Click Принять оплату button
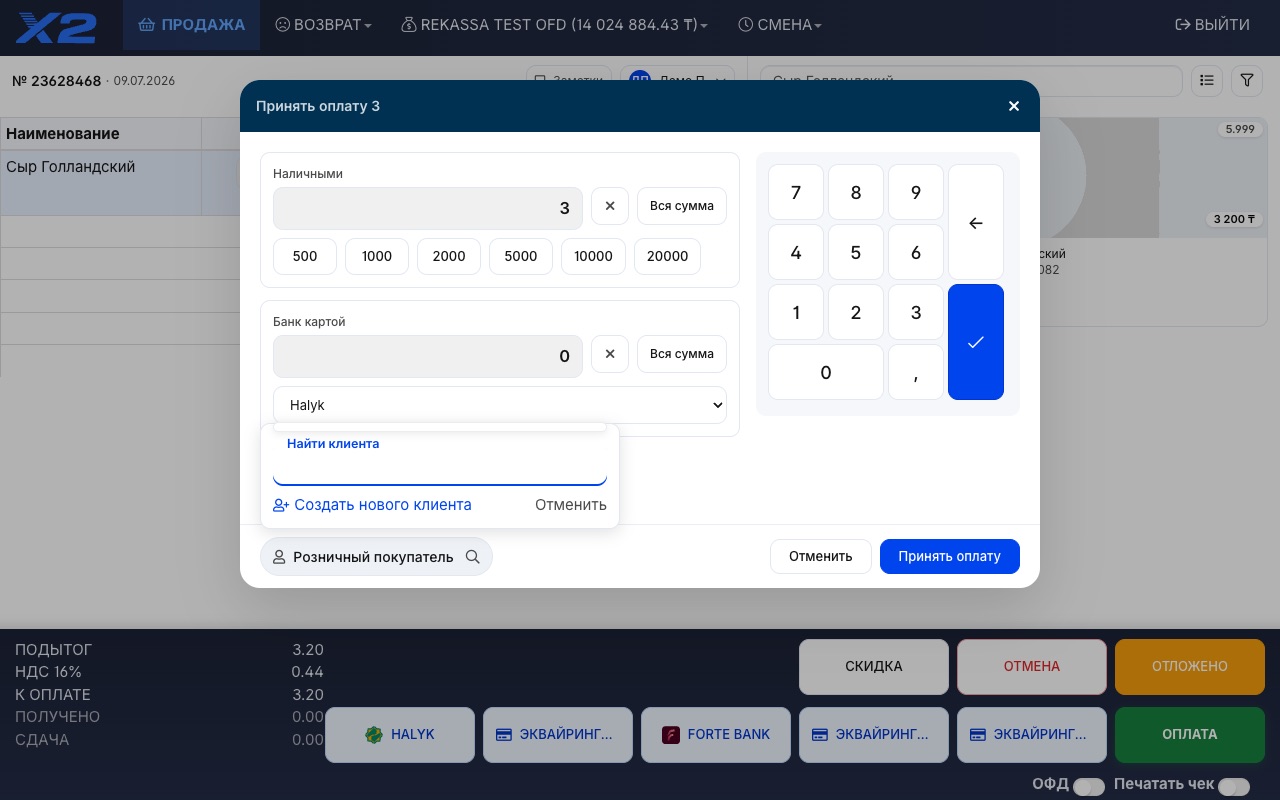The height and width of the screenshot is (800, 1280). pos(950,557)
